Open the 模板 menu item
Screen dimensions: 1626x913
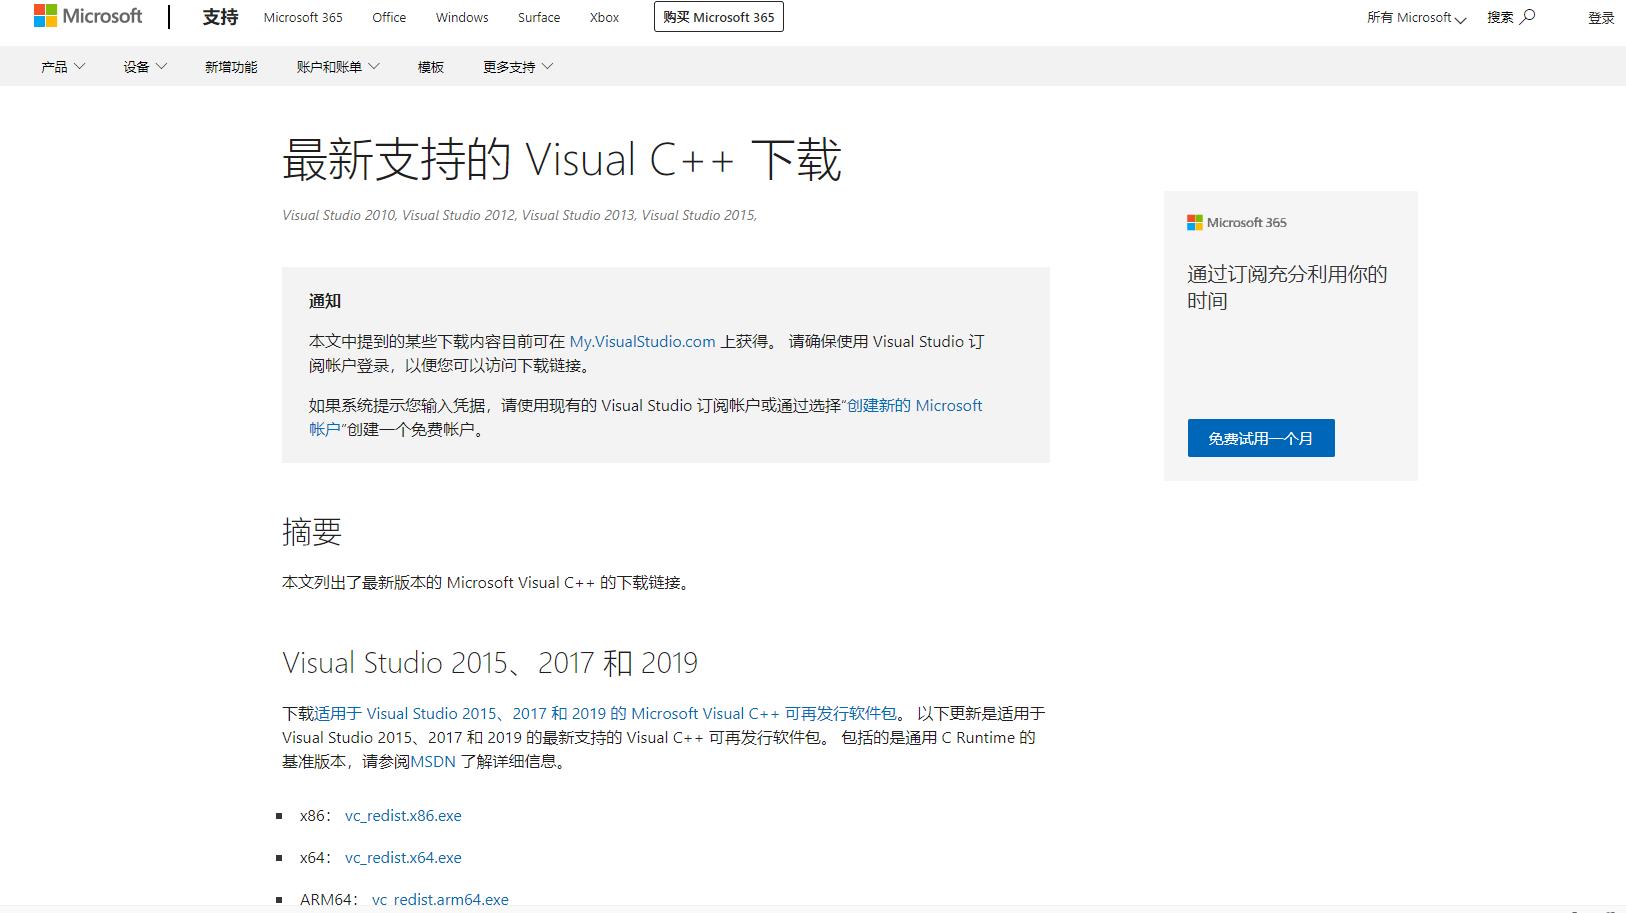click(431, 67)
